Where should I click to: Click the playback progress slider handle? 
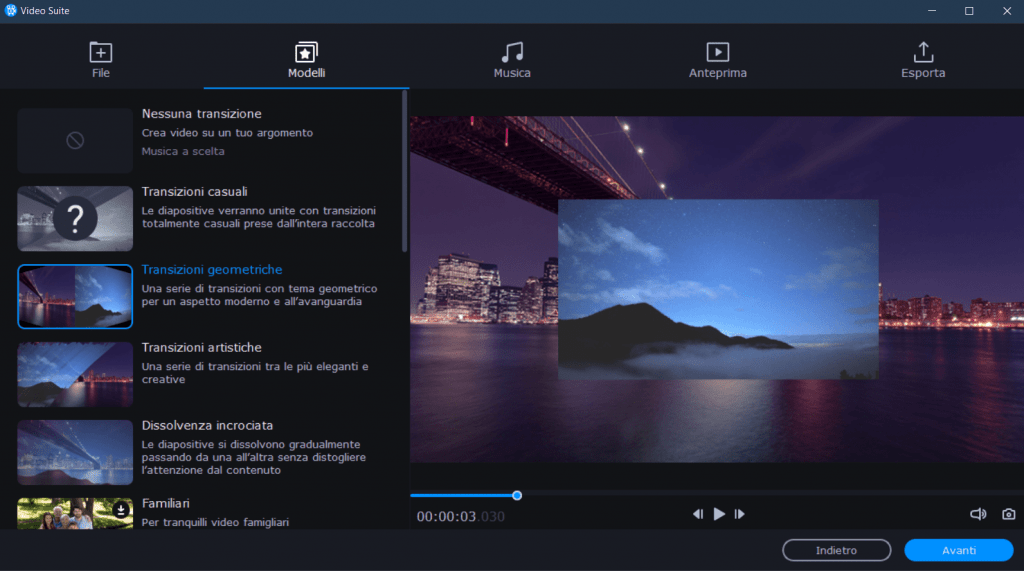click(517, 495)
